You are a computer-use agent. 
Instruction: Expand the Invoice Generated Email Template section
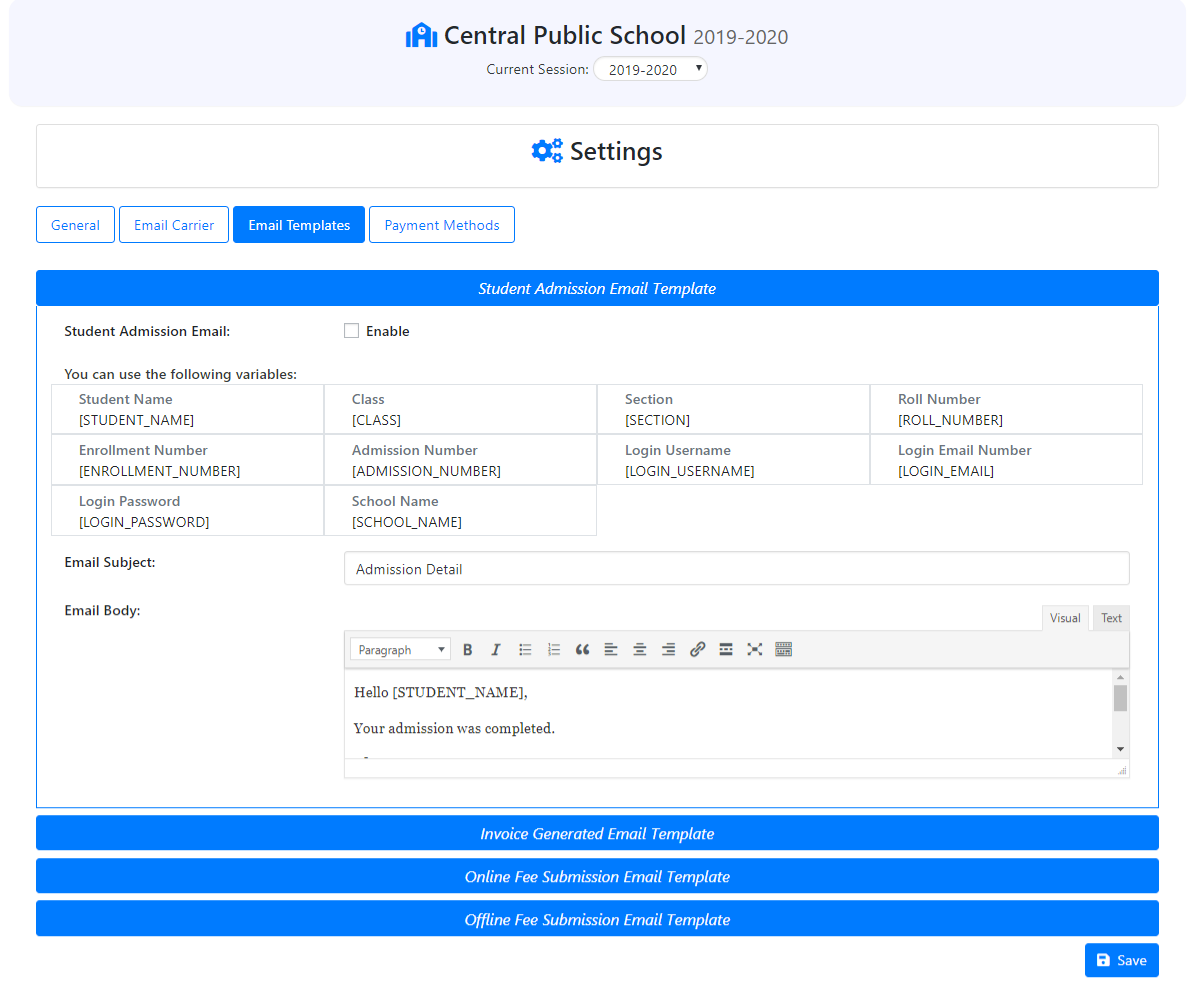[597, 833]
